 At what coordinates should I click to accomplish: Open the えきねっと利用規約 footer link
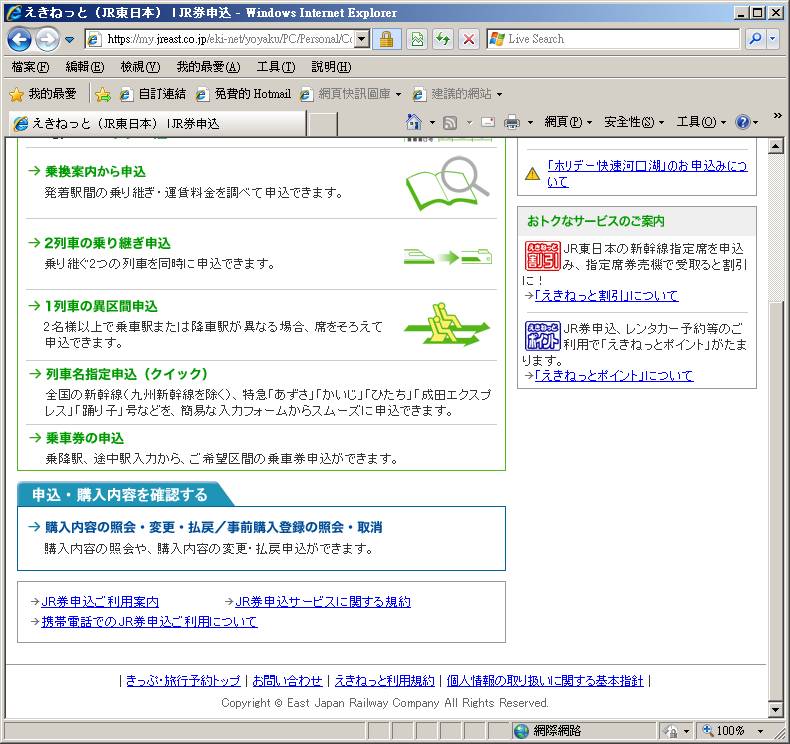click(x=384, y=681)
